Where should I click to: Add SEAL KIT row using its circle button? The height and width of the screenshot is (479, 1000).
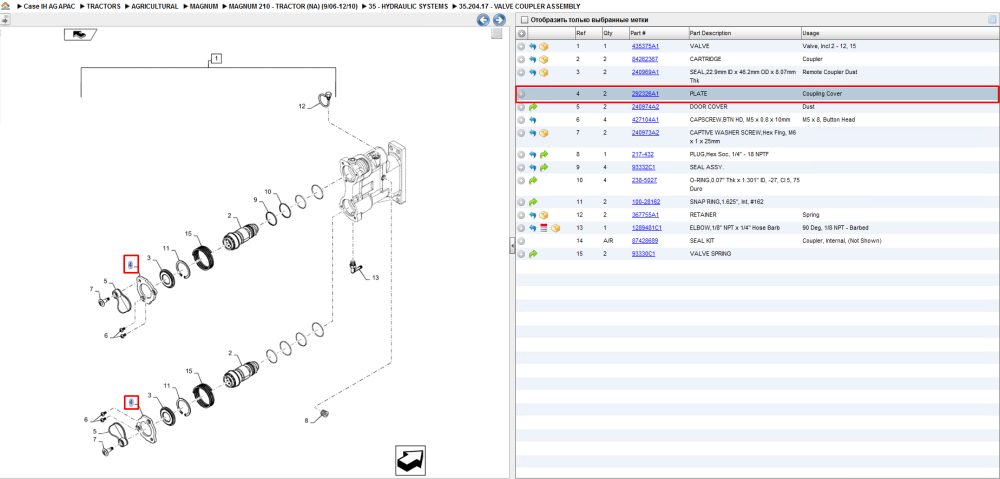click(x=521, y=241)
